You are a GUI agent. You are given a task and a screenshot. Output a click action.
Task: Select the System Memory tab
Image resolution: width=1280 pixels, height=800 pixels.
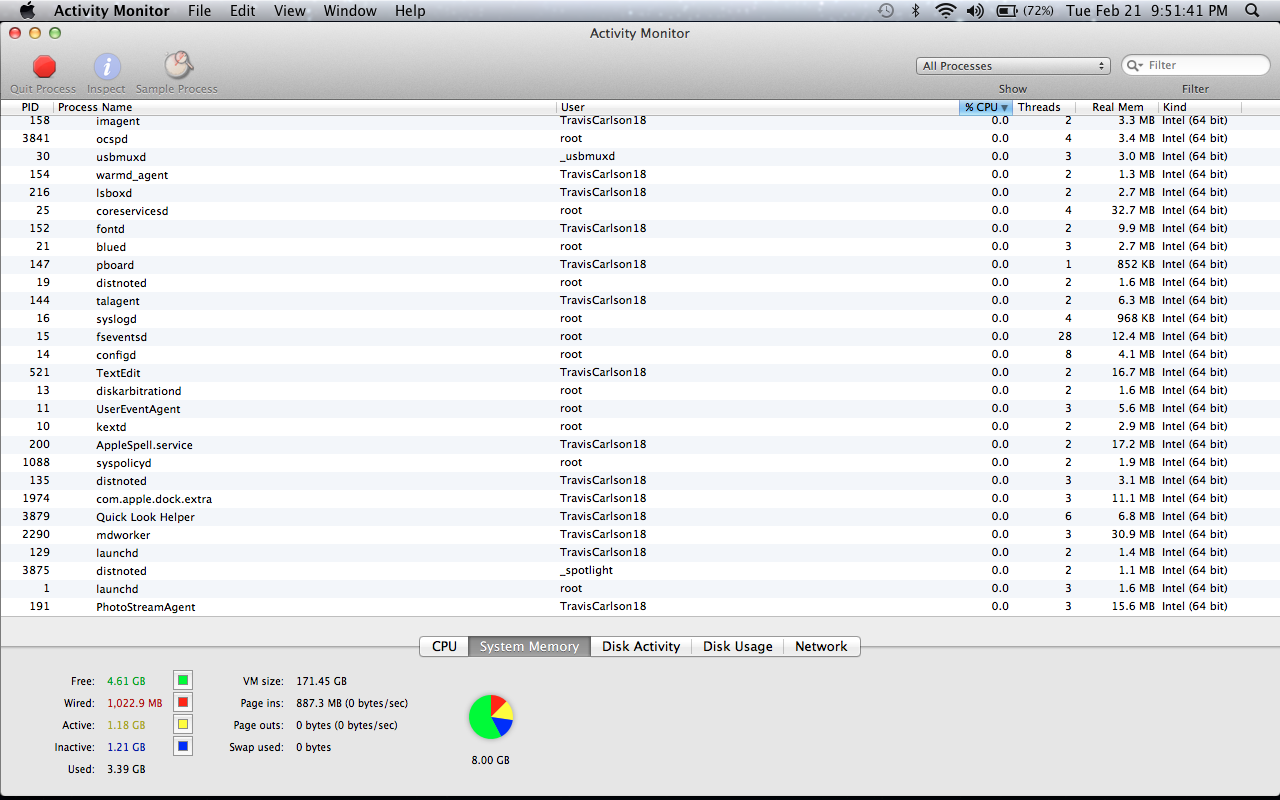(x=530, y=646)
